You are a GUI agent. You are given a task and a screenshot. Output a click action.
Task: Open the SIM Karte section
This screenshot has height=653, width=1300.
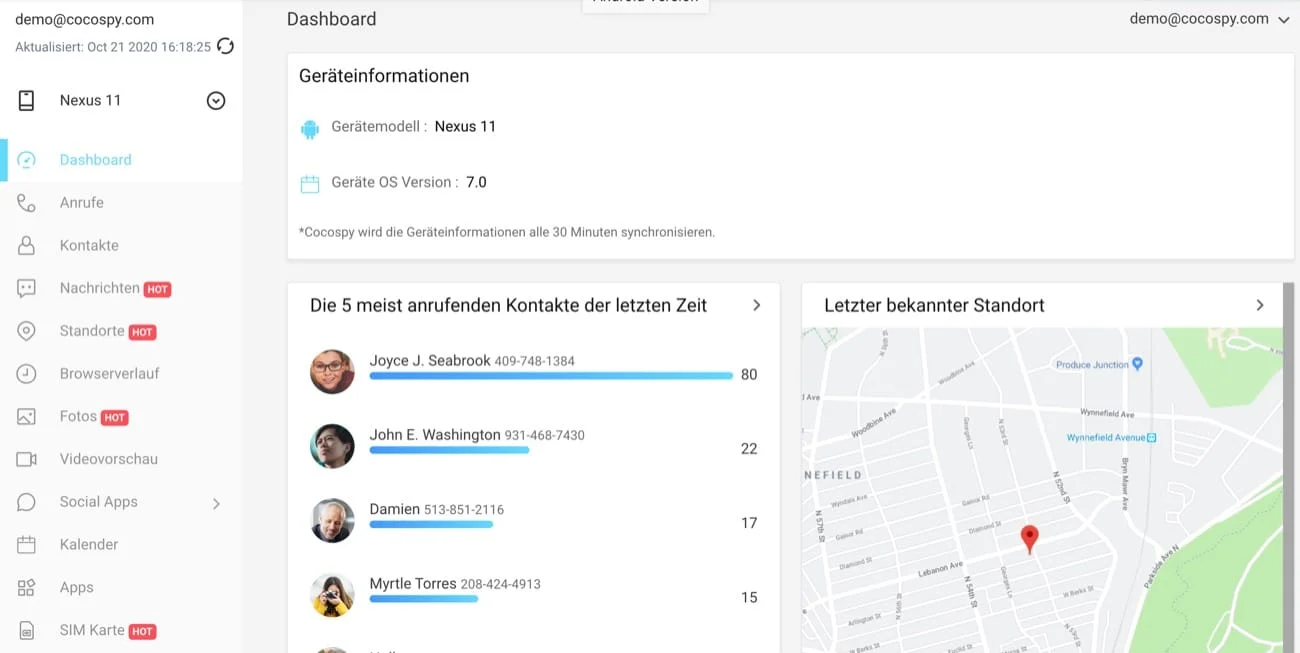[92, 630]
